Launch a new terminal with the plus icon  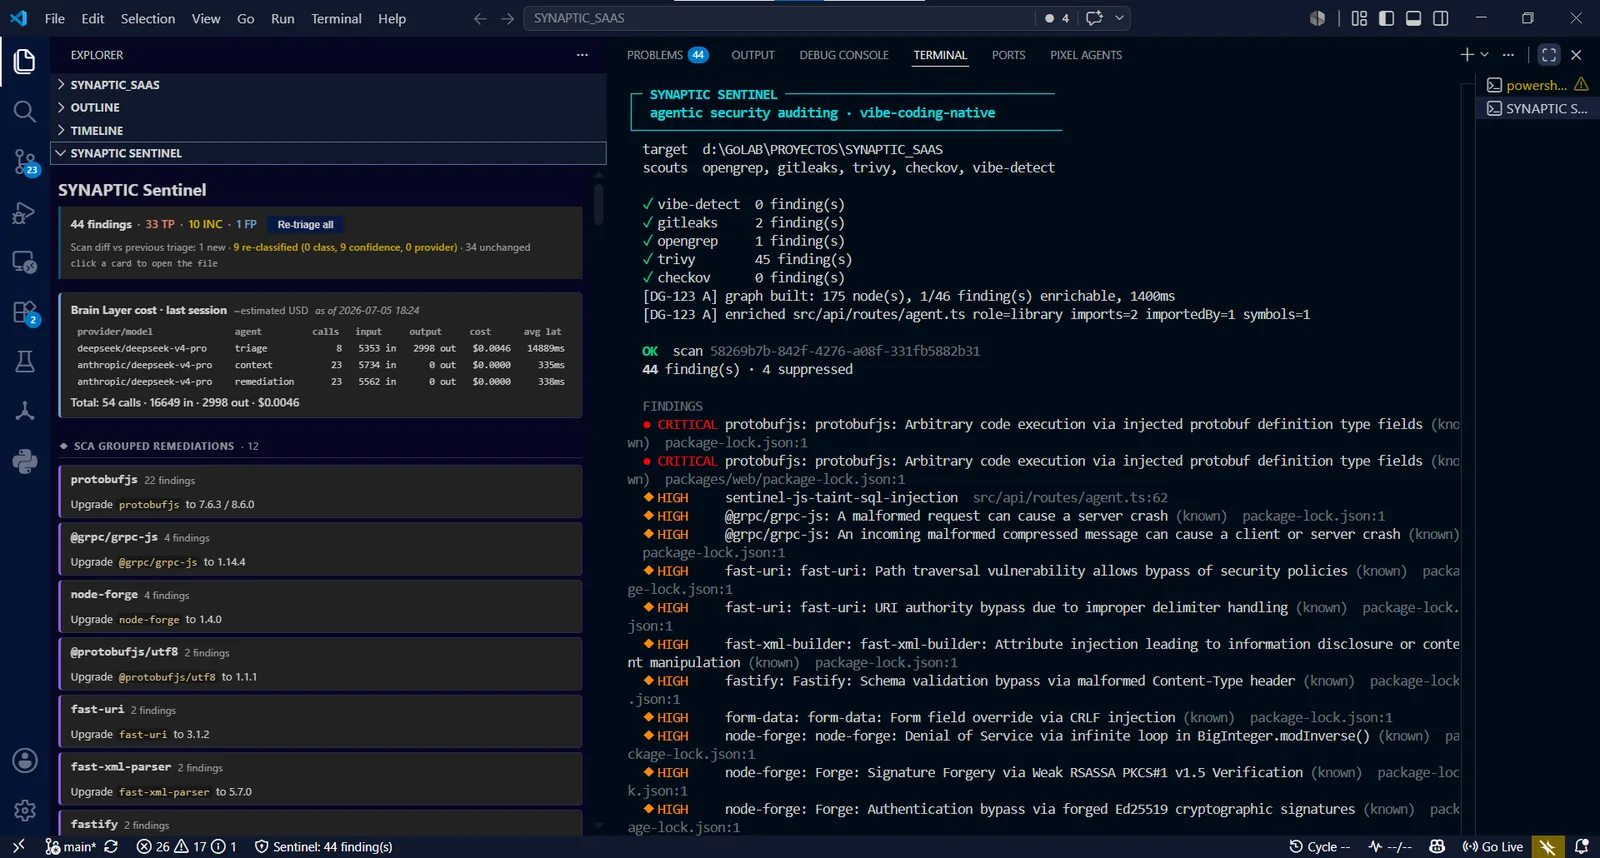point(1467,55)
